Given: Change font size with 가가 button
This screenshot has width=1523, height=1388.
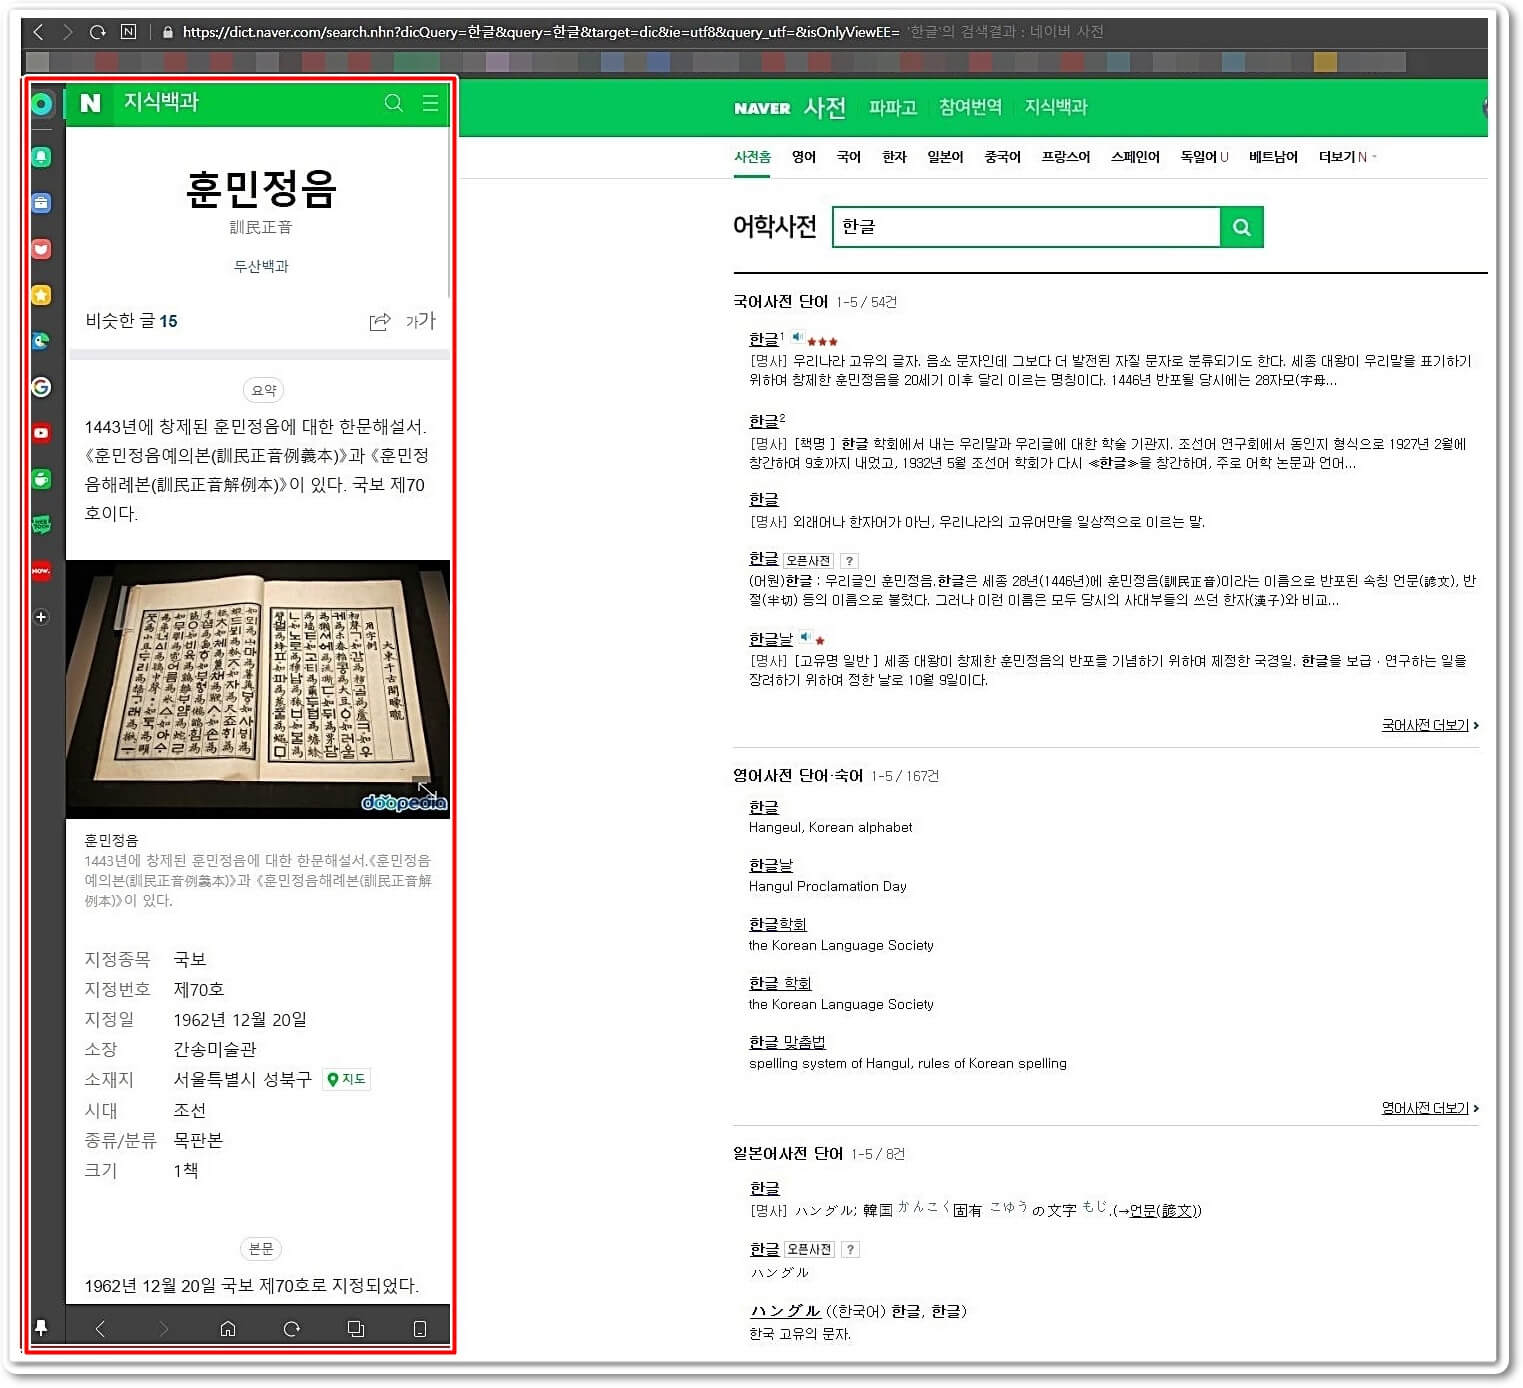Looking at the screenshot, I should point(421,321).
